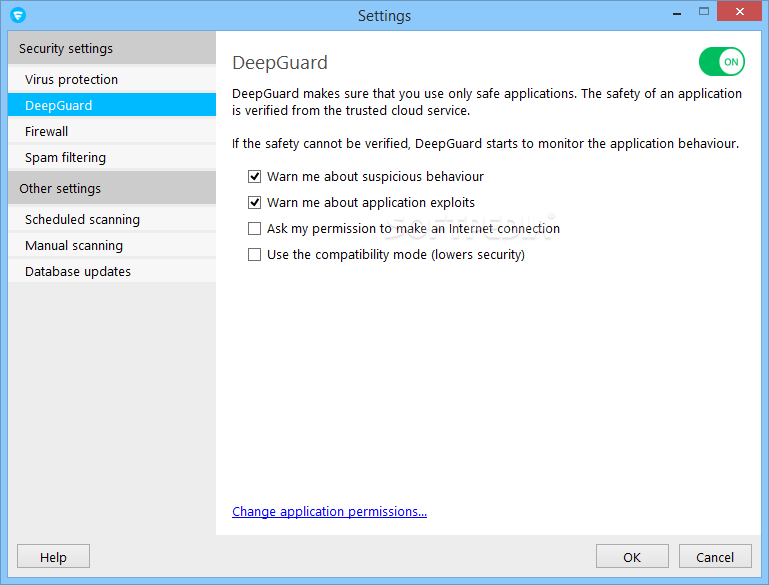Enable Ask my permission for Internet connection
Viewport: 769px width, 585px height.
(x=254, y=229)
